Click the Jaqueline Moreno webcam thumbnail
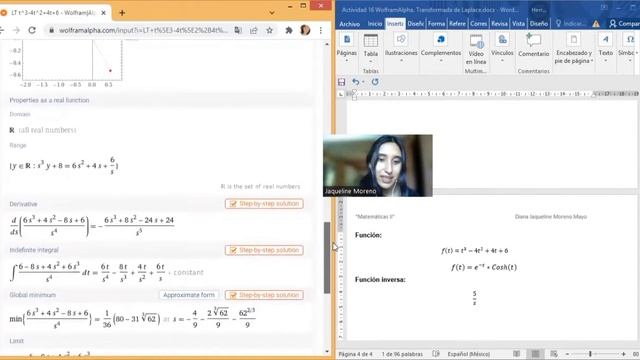640x360 pixels. 378,166
